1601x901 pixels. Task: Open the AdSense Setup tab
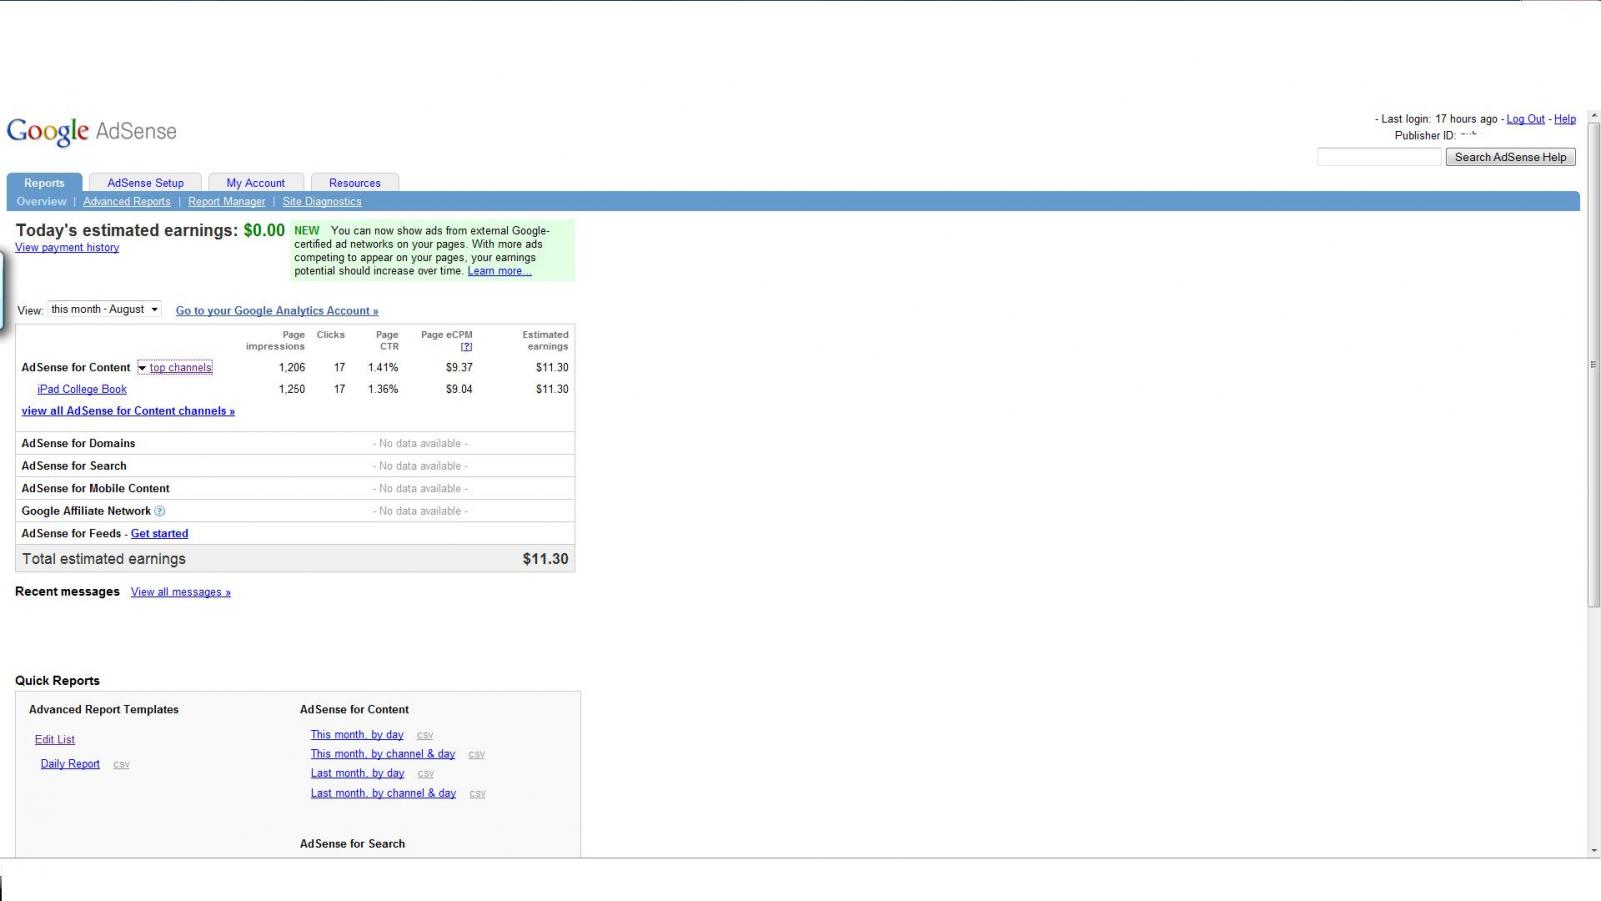coord(145,183)
